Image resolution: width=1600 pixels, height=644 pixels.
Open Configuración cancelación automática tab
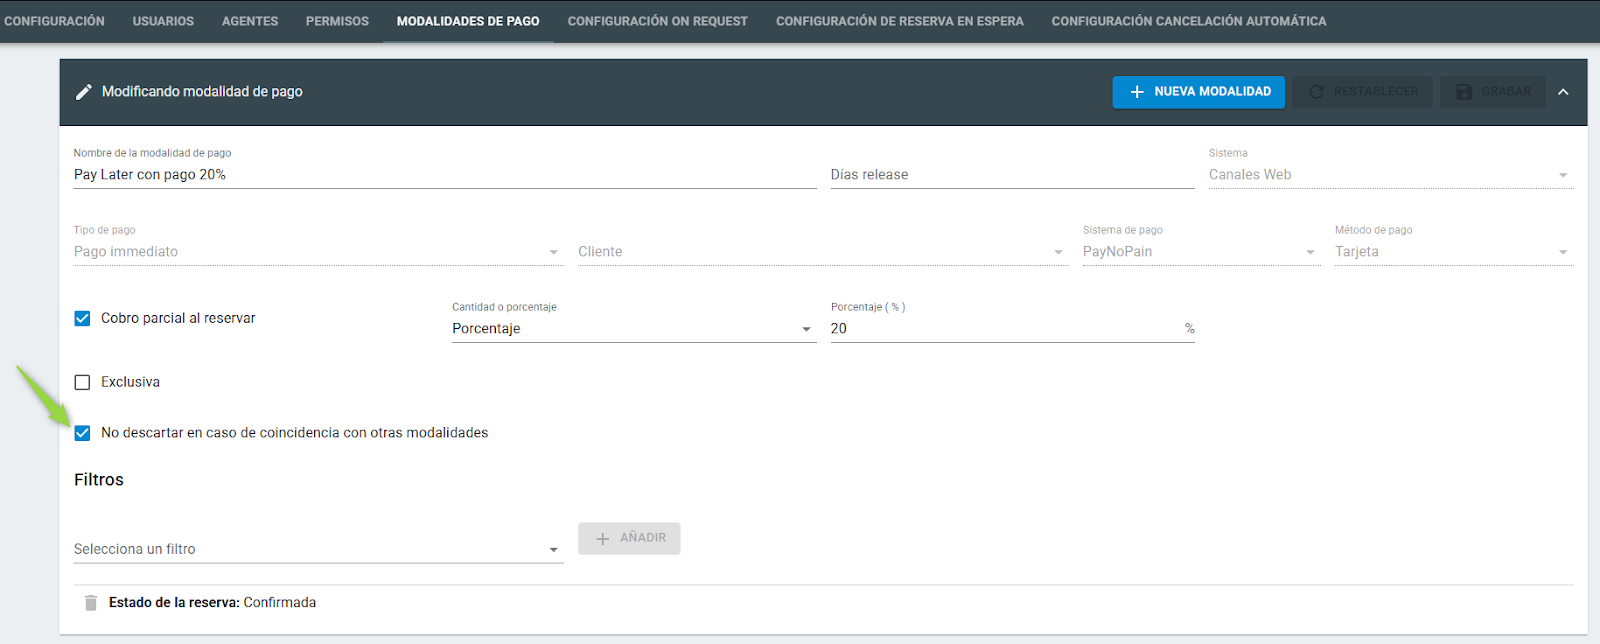pos(1189,21)
